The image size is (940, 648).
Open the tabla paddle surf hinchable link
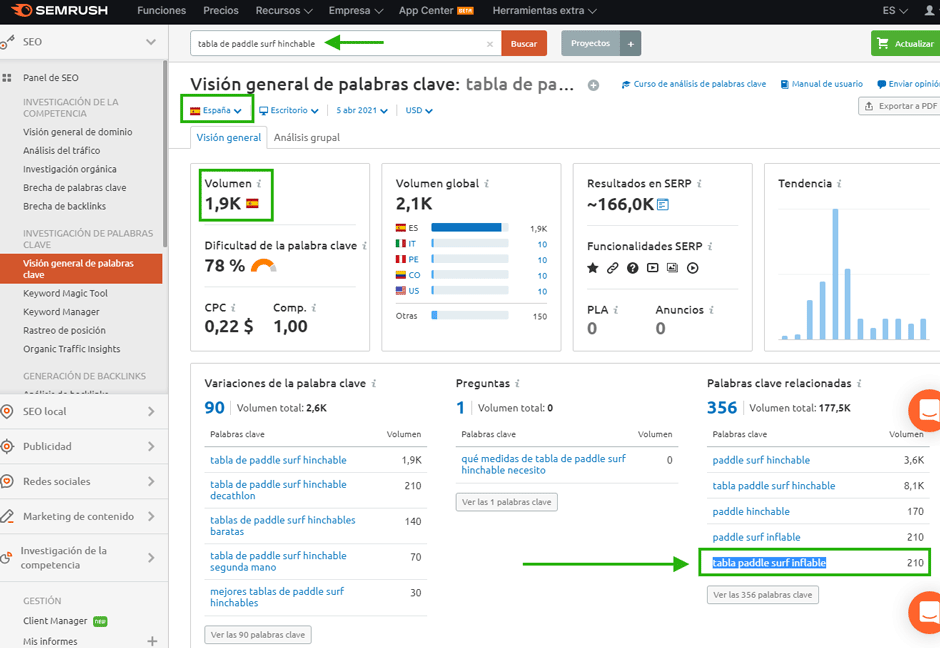click(x=773, y=486)
